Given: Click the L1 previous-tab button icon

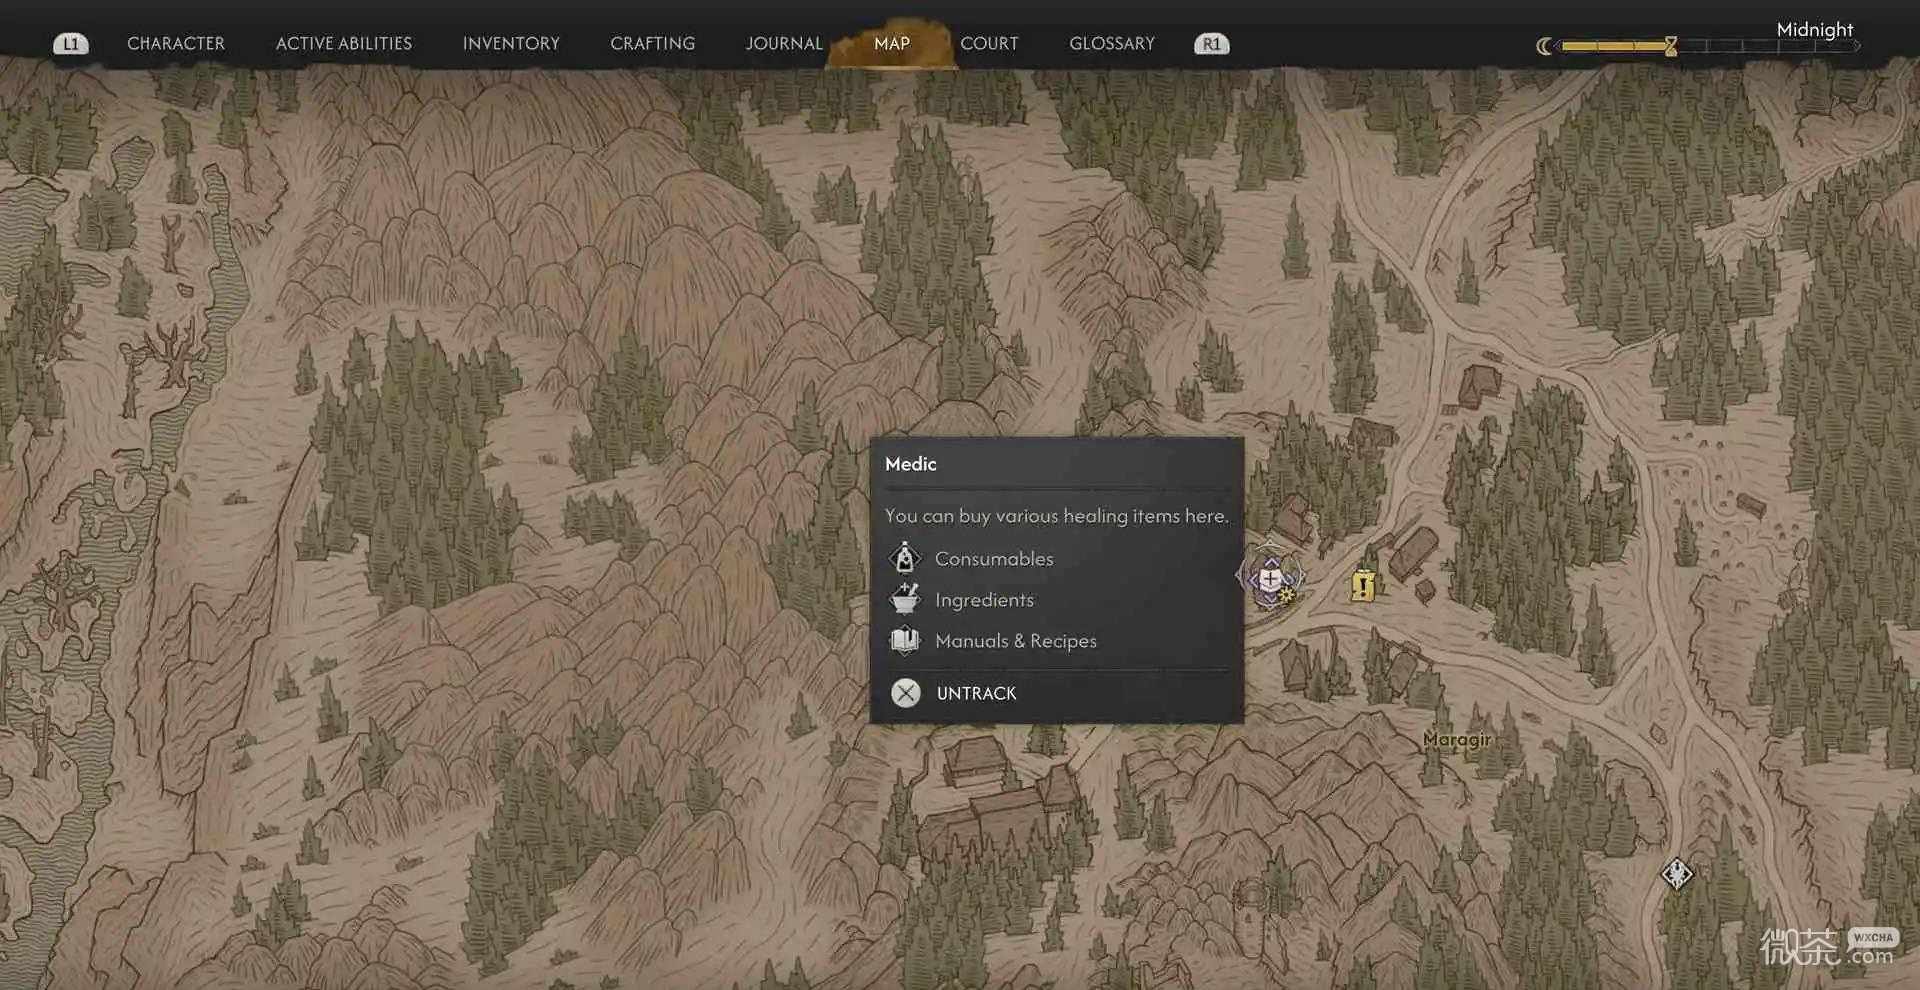Looking at the screenshot, I should click(70, 44).
